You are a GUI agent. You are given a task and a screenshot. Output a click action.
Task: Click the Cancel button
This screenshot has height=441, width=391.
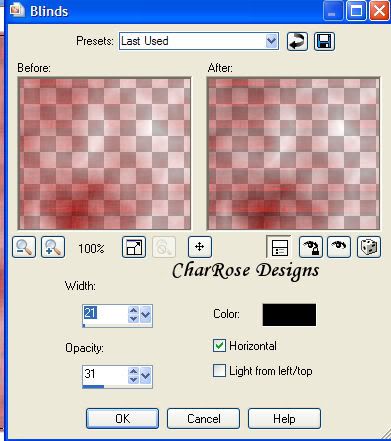(x=203, y=419)
